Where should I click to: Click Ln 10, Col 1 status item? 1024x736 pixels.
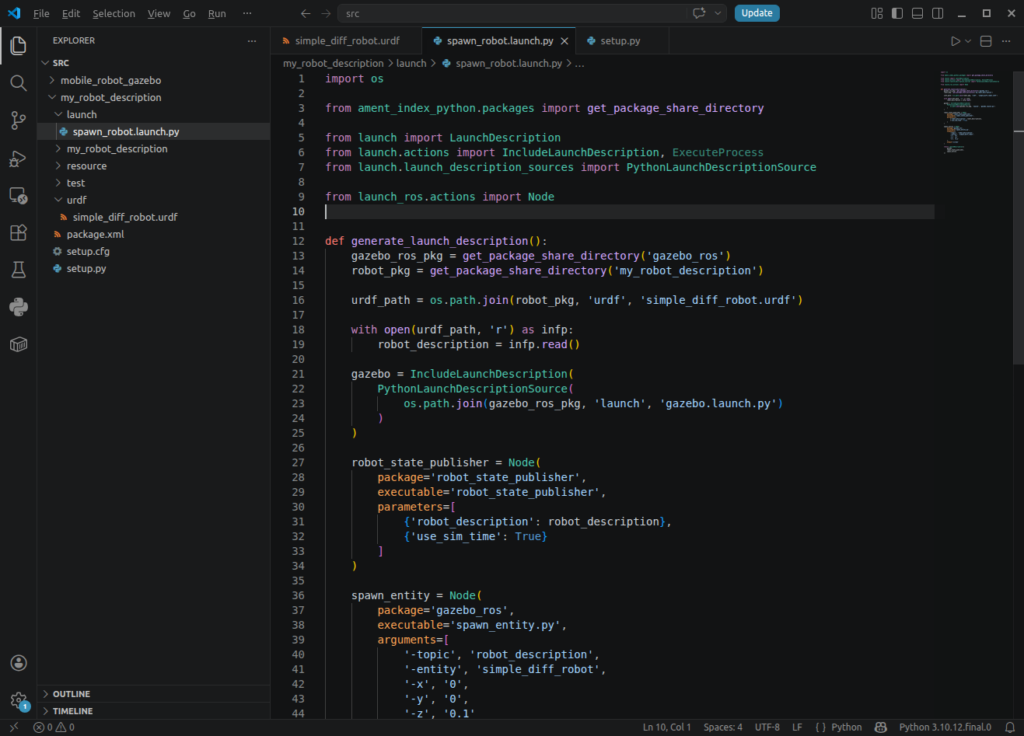click(666, 727)
